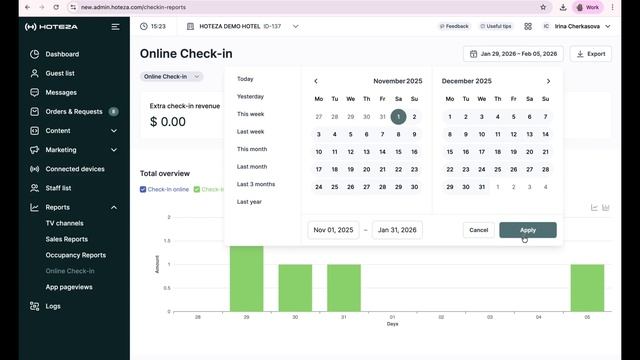Select November 15 in the calendar
The height and width of the screenshot is (360, 640).
(x=398, y=152)
